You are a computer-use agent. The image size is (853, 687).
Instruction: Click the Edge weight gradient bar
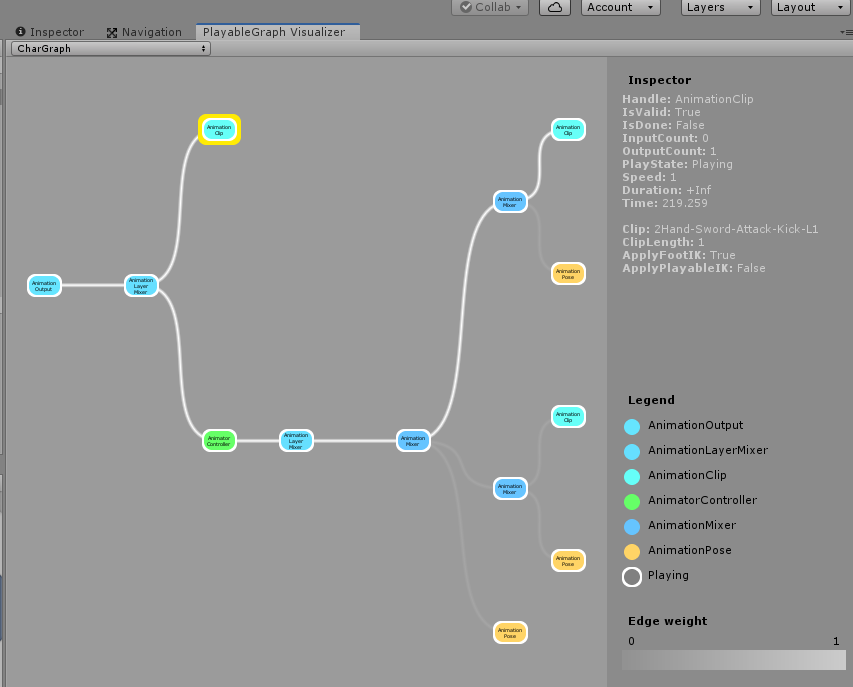(733, 660)
